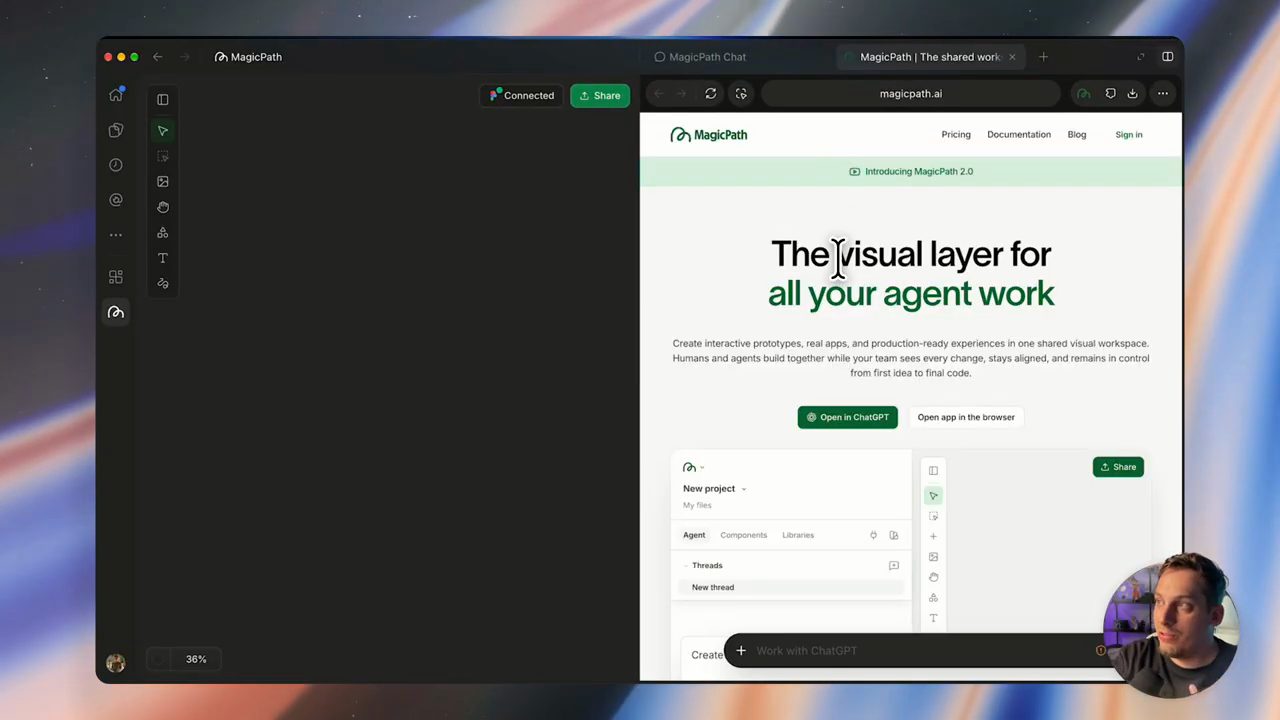The height and width of the screenshot is (720, 1280).
Task: Open the logo dropdown above New project
Action: coord(693,467)
